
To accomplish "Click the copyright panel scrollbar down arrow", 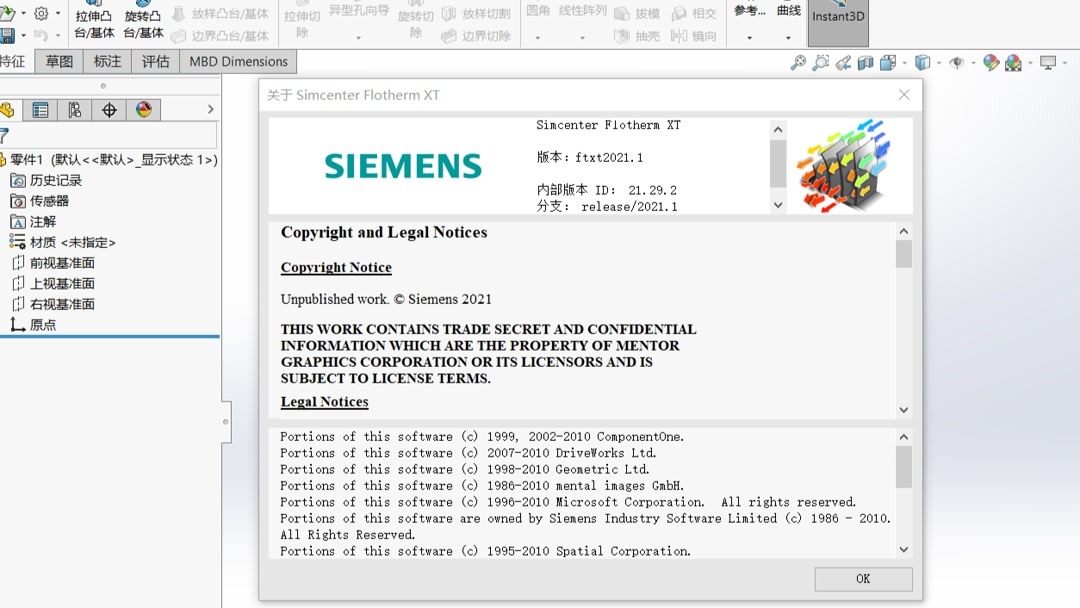I will (903, 409).
